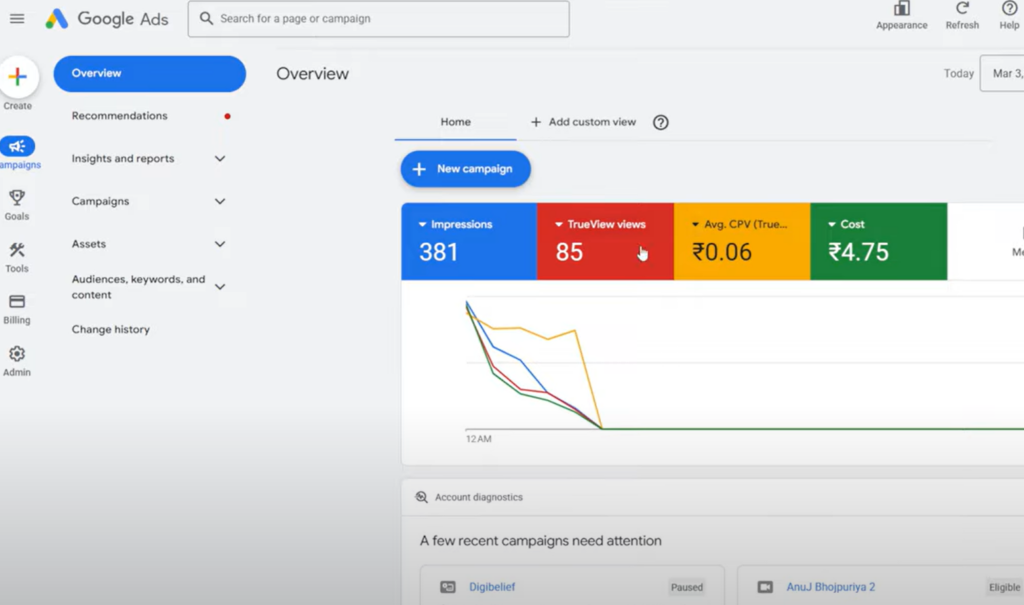Image resolution: width=1024 pixels, height=605 pixels.
Task: Click the Digibelief campaign type icon
Action: pos(447,587)
